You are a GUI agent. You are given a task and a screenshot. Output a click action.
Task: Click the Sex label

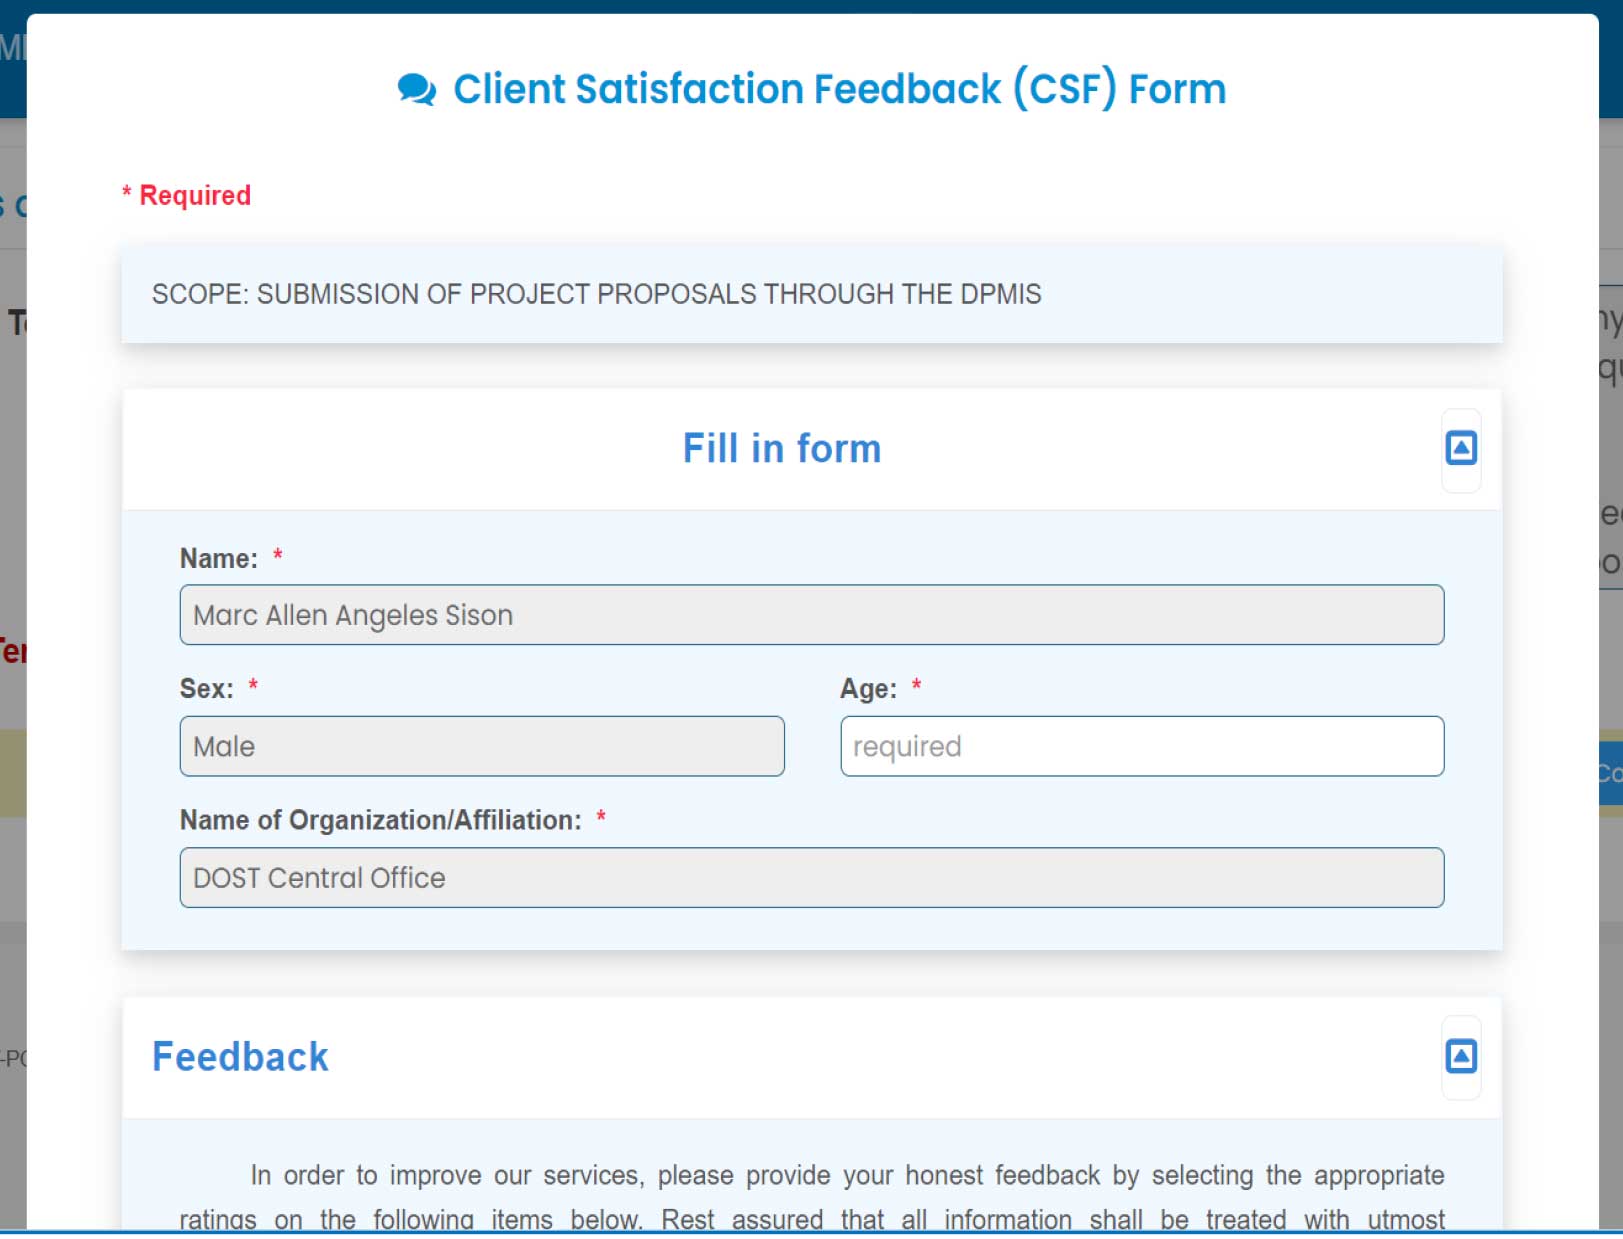pos(206,689)
